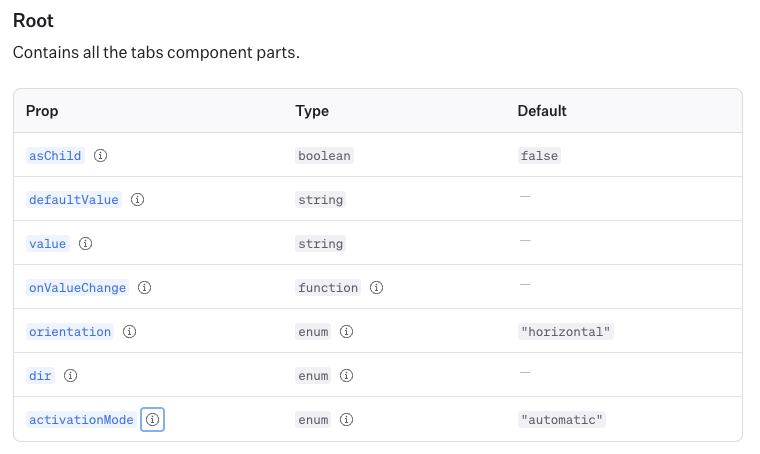
Task: Open info icon next to dir prop
Action: (71, 376)
